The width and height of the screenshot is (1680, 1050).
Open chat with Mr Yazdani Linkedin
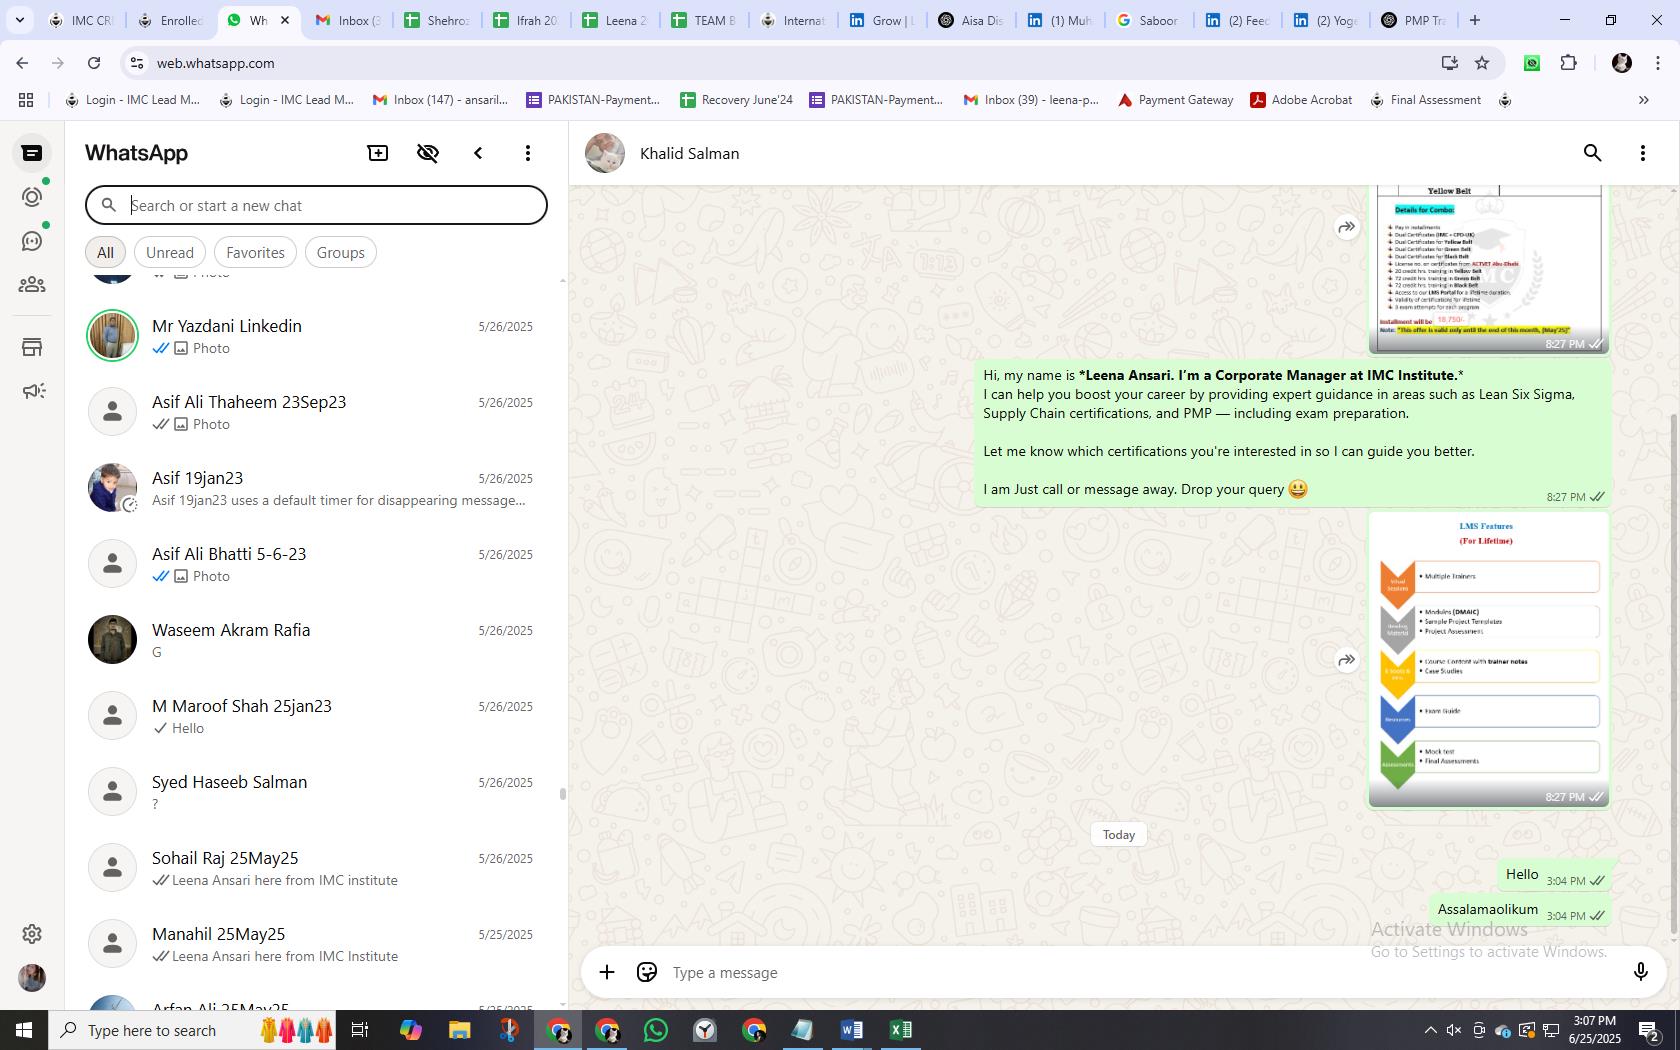coord(314,336)
